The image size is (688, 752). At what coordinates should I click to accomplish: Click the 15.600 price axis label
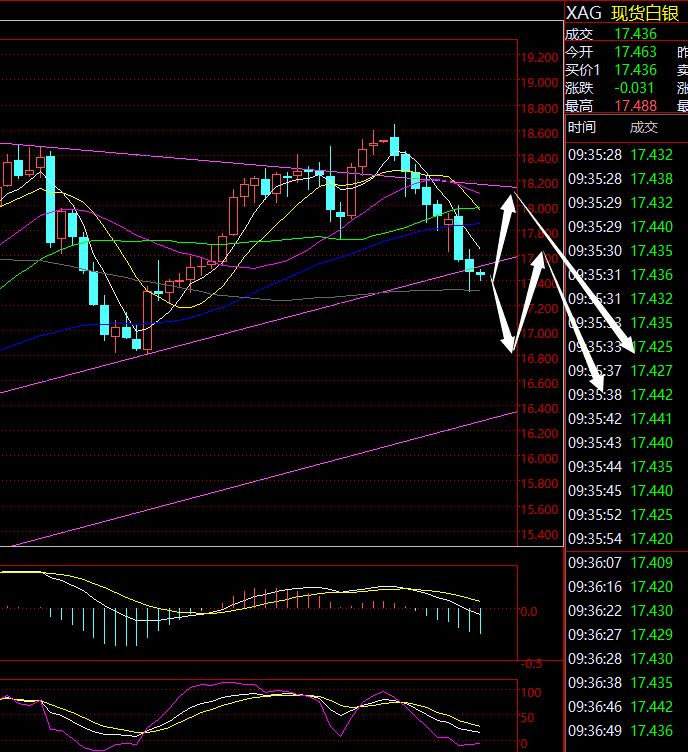pos(539,509)
